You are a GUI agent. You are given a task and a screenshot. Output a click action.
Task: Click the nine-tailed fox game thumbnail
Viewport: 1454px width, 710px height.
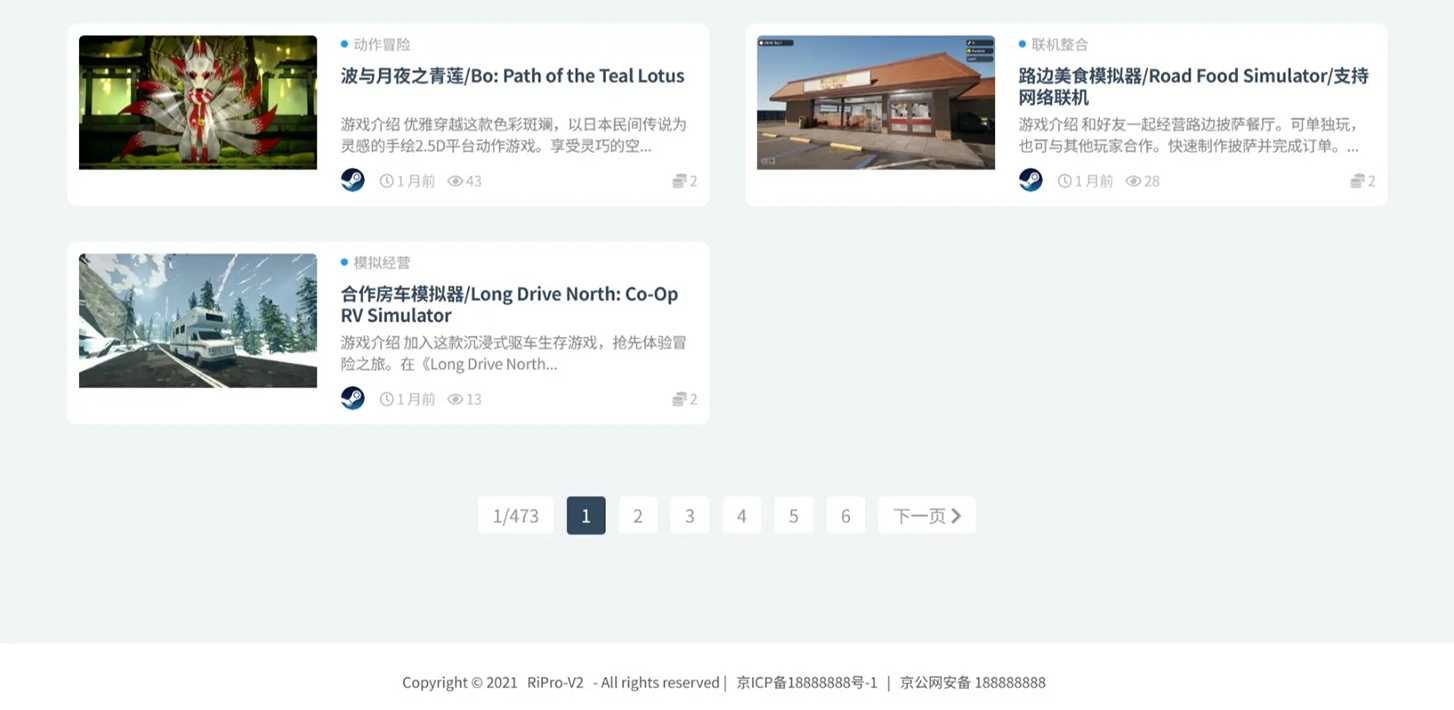click(198, 102)
